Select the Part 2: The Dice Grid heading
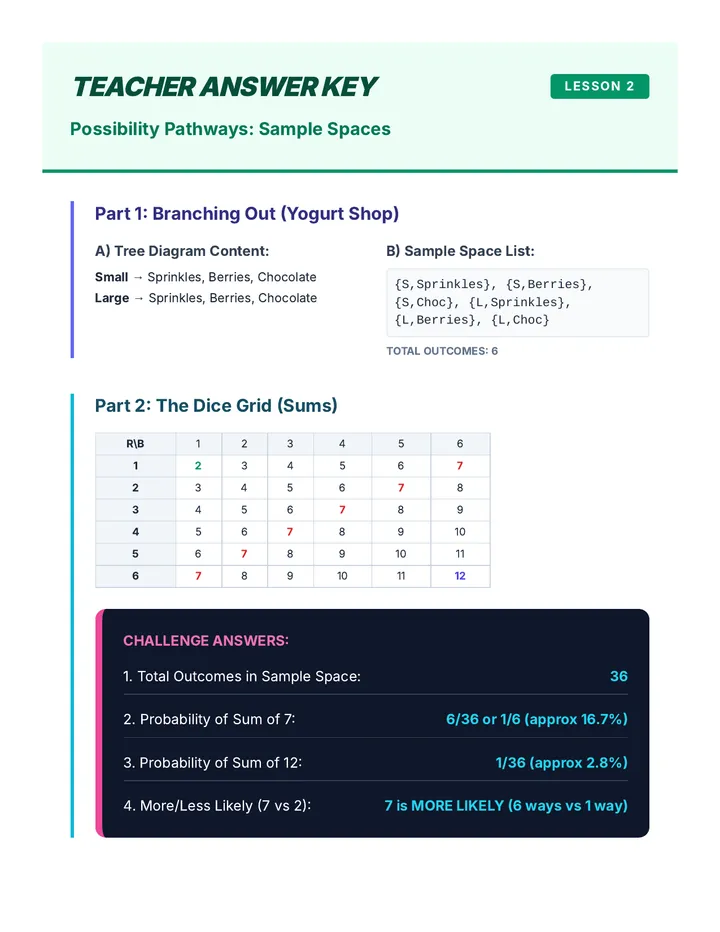This screenshot has width=720, height=932. click(x=216, y=405)
